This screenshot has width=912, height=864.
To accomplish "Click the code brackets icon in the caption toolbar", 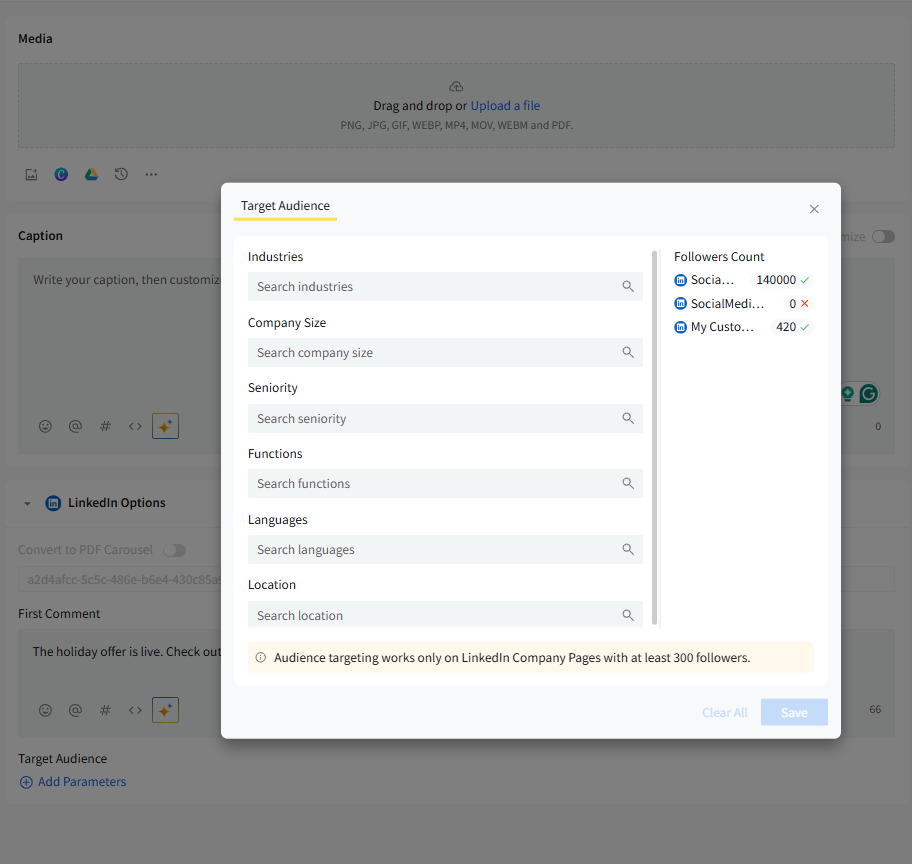I will [x=135, y=426].
